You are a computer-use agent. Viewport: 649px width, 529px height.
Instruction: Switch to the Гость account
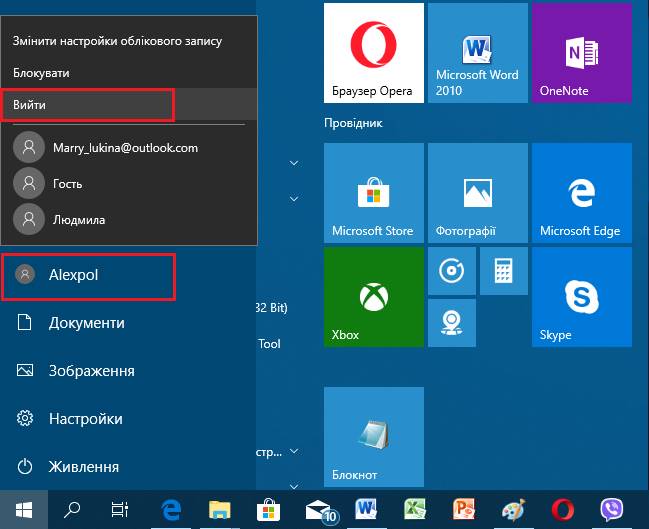129,183
